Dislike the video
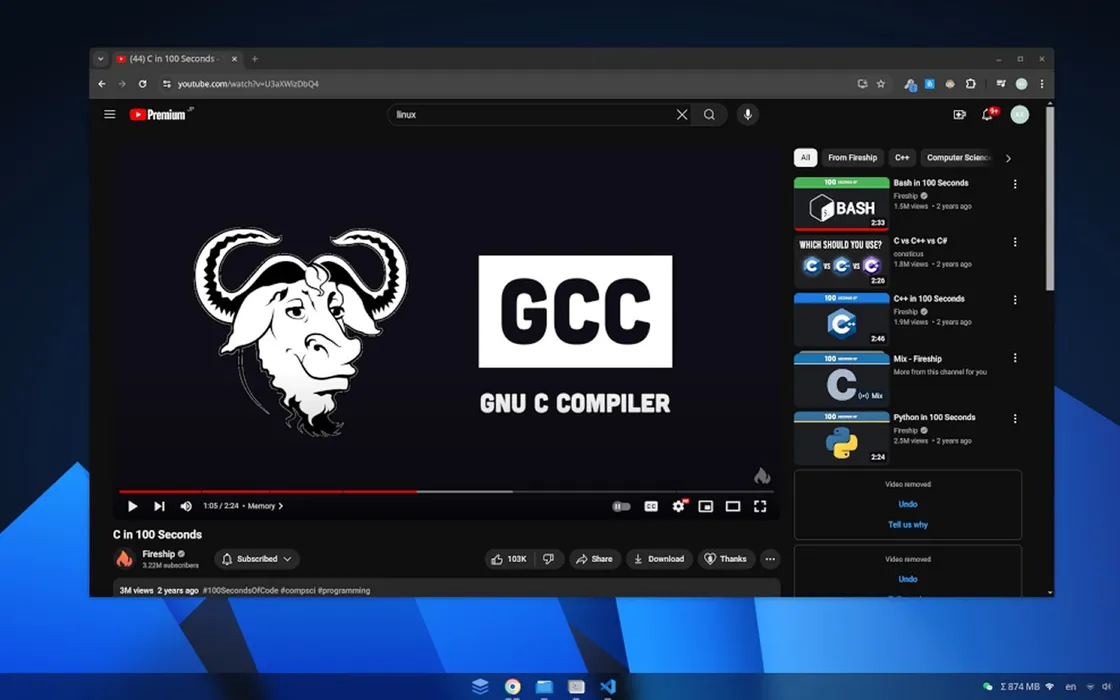This screenshot has height=700, width=1120. coord(549,559)
